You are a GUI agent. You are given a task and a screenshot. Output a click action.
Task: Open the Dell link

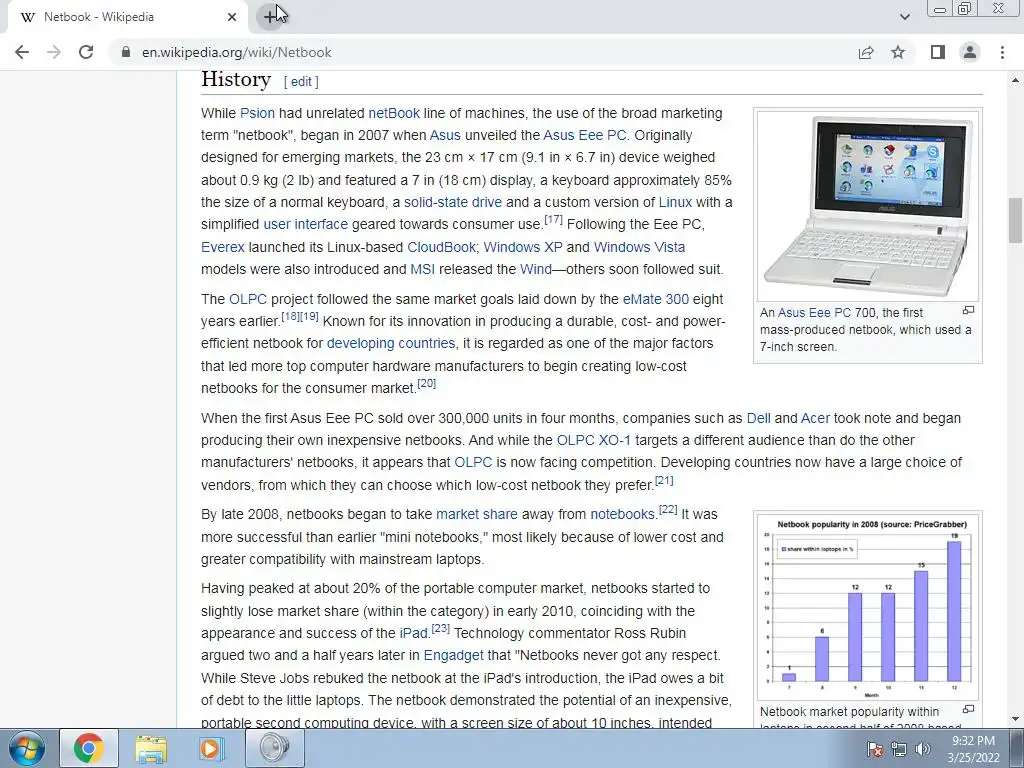pos(758,418)
